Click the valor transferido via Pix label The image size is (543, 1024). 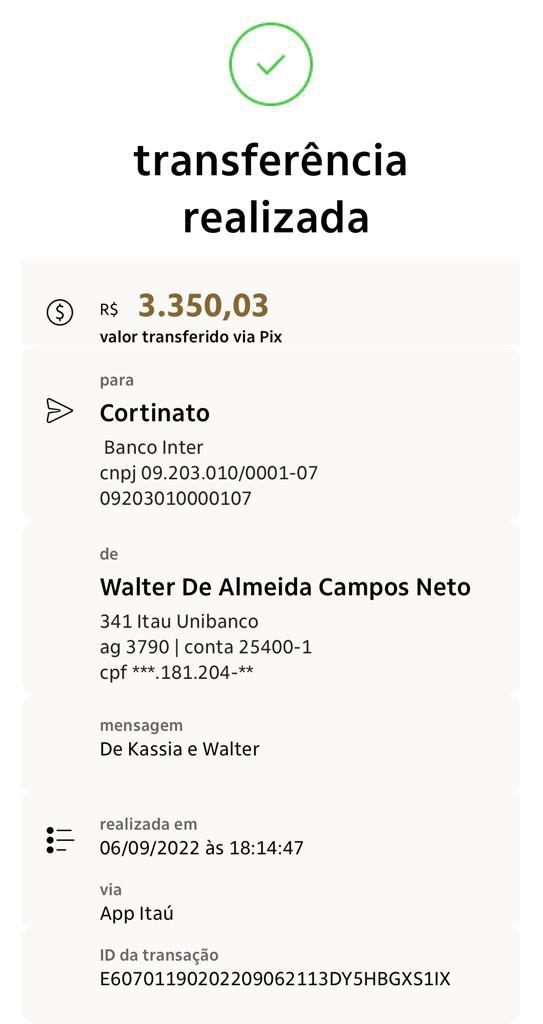pyautogui.click(x=191, y=338)
